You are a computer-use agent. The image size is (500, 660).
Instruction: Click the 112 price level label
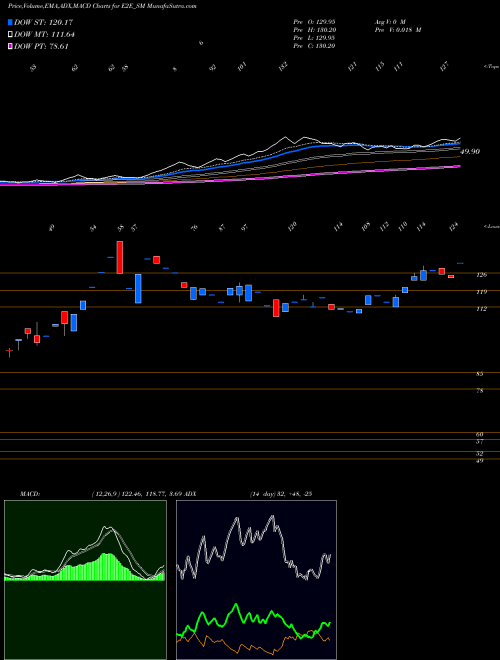coord(481,309)
